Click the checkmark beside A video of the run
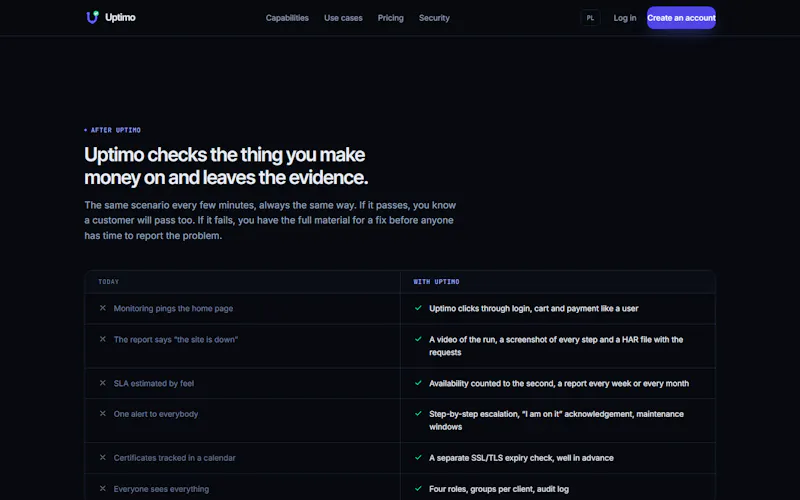 pyautogui.click(x=418, y=339)
